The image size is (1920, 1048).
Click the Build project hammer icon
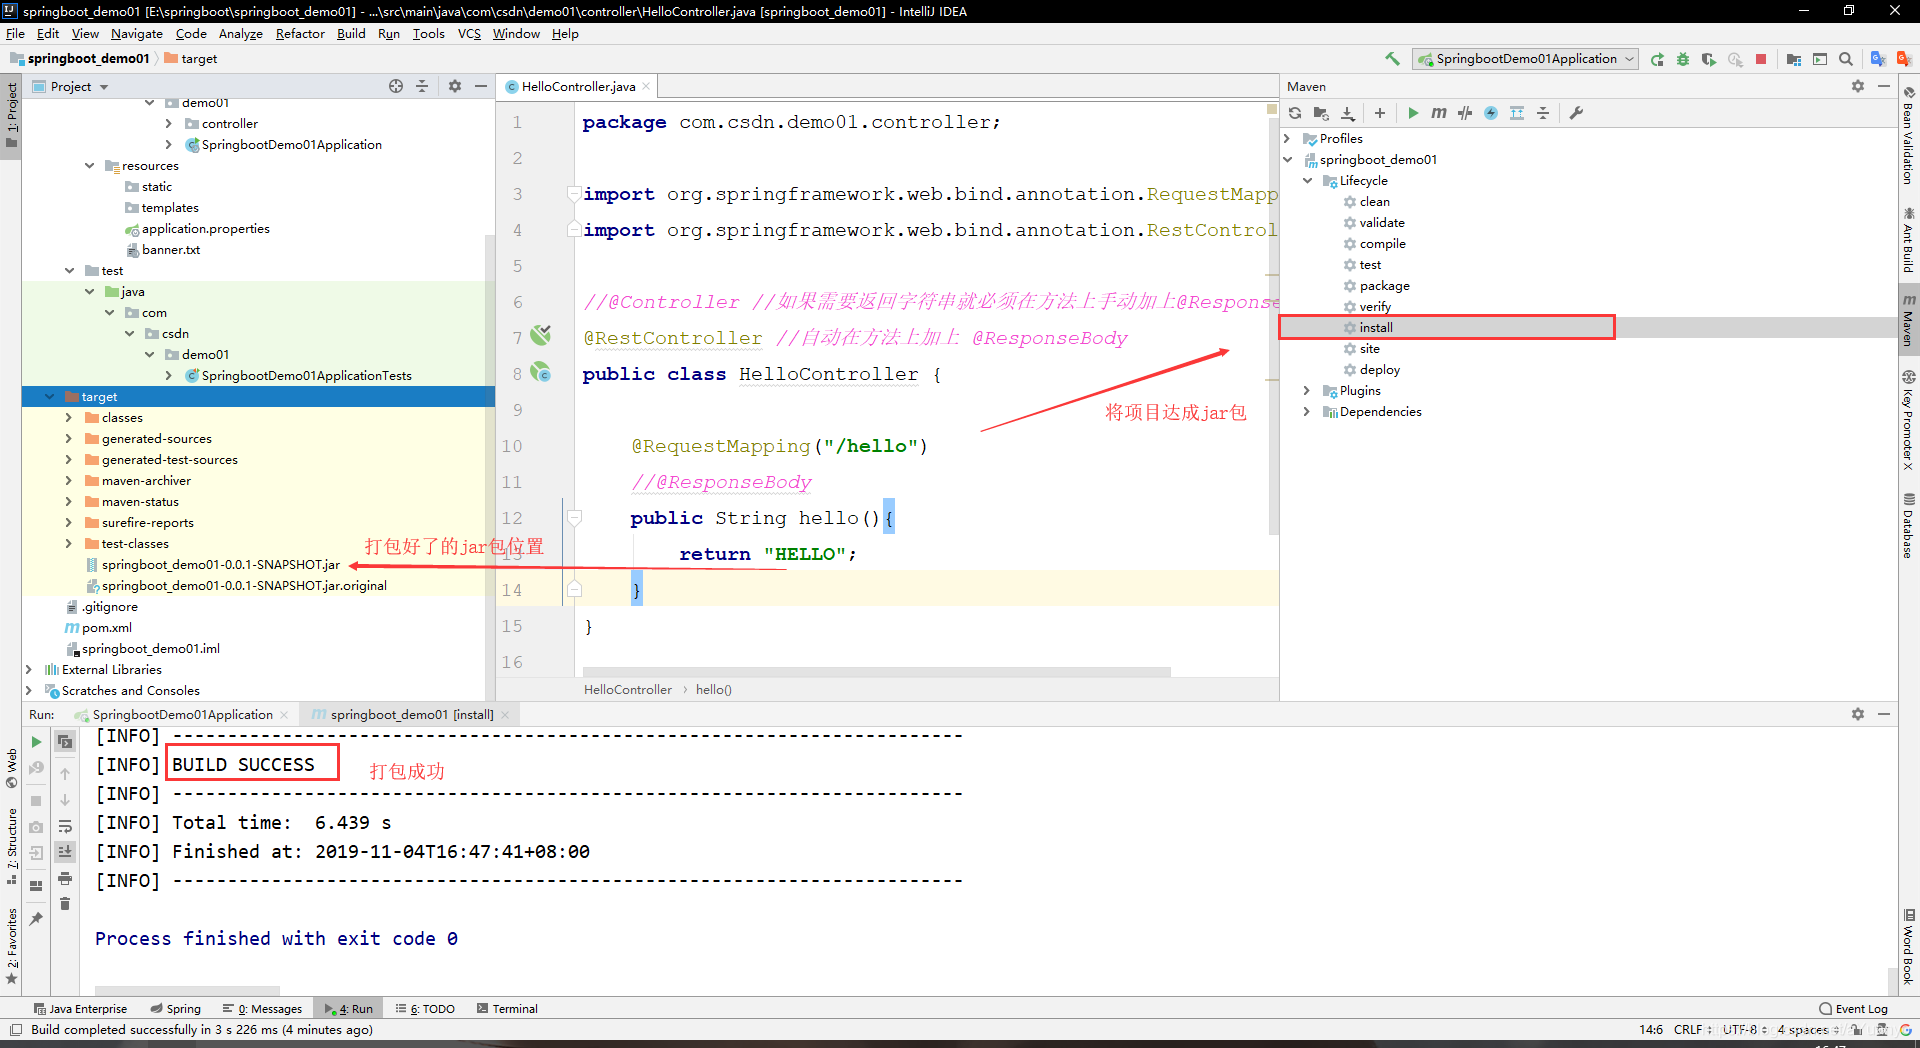tap(1392, 59)
